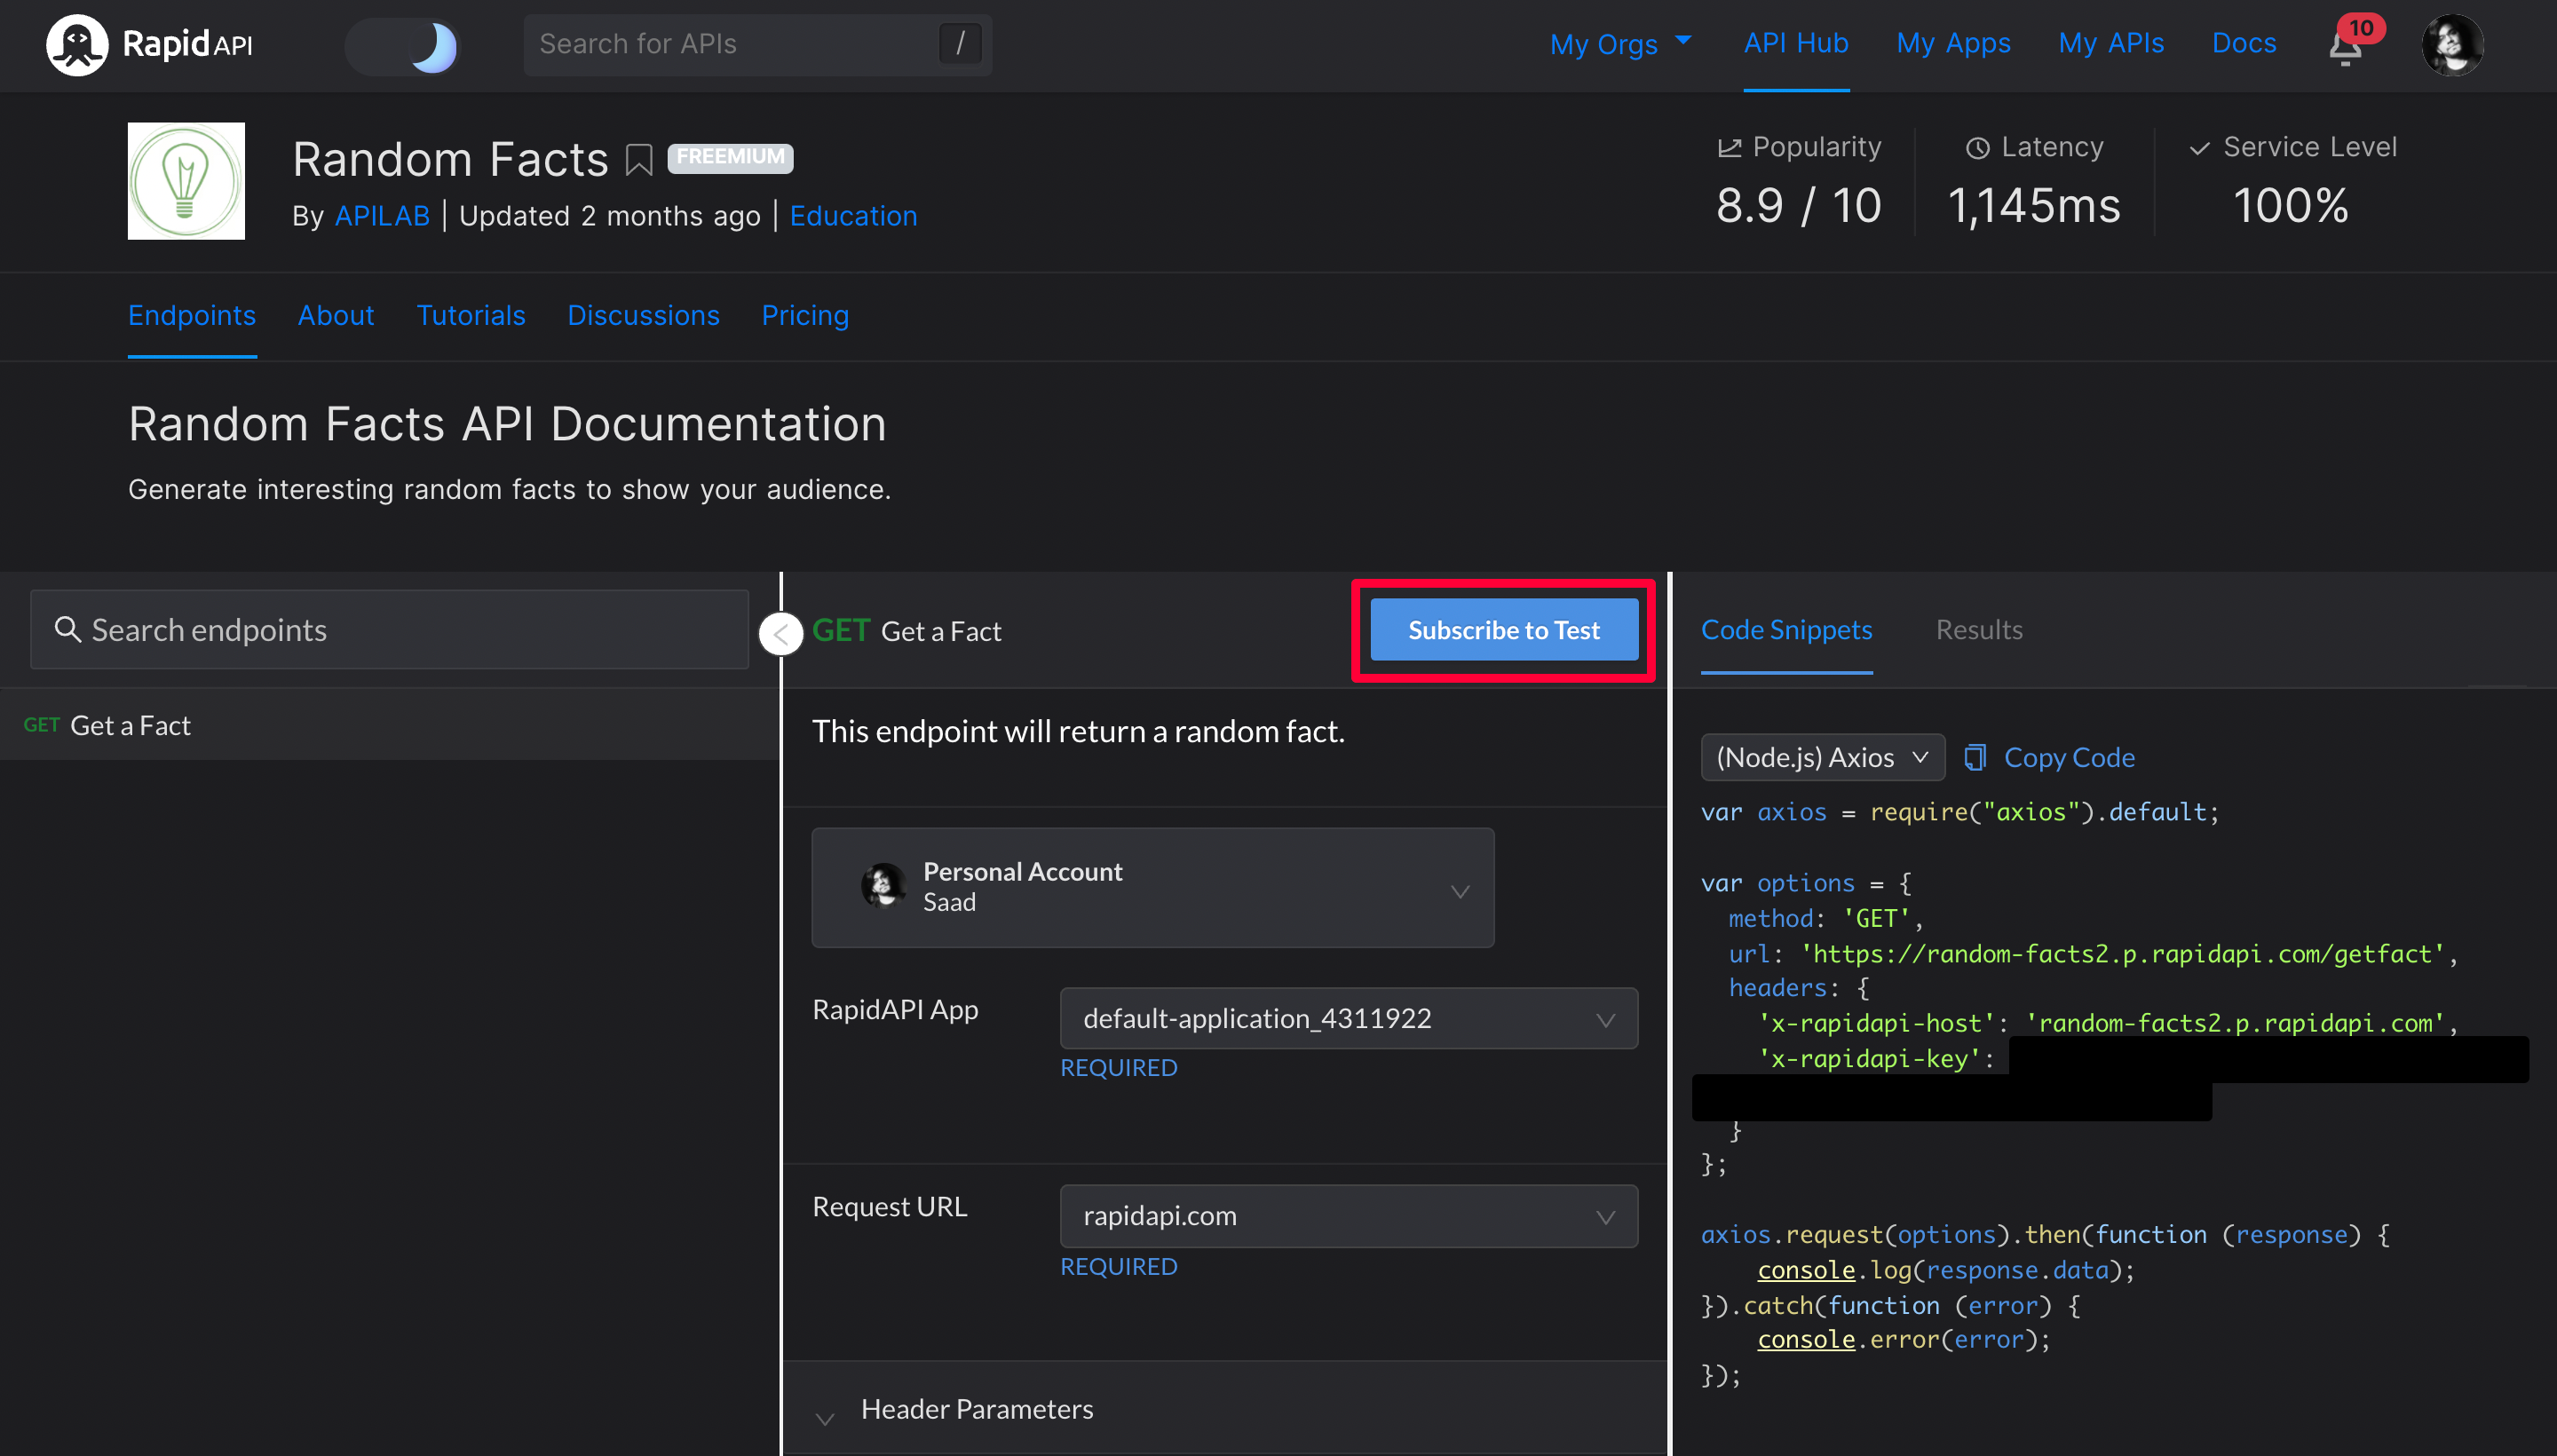Click the Subscribe to Test button

point(1503,630)
